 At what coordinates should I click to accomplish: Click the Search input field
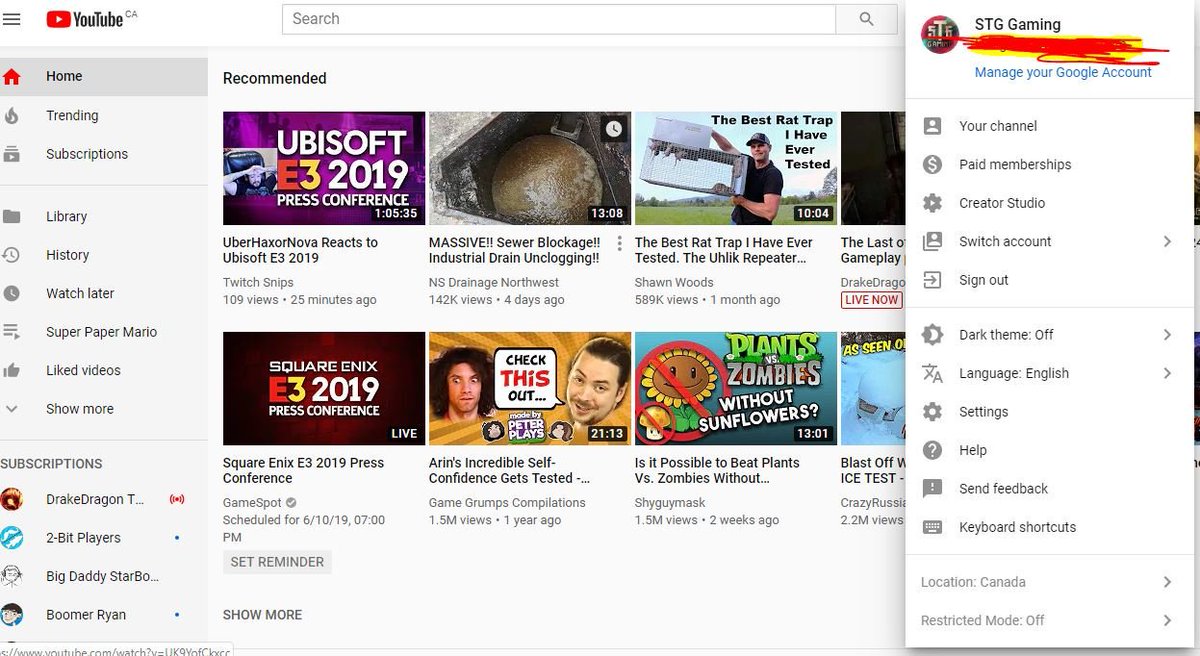559,19
